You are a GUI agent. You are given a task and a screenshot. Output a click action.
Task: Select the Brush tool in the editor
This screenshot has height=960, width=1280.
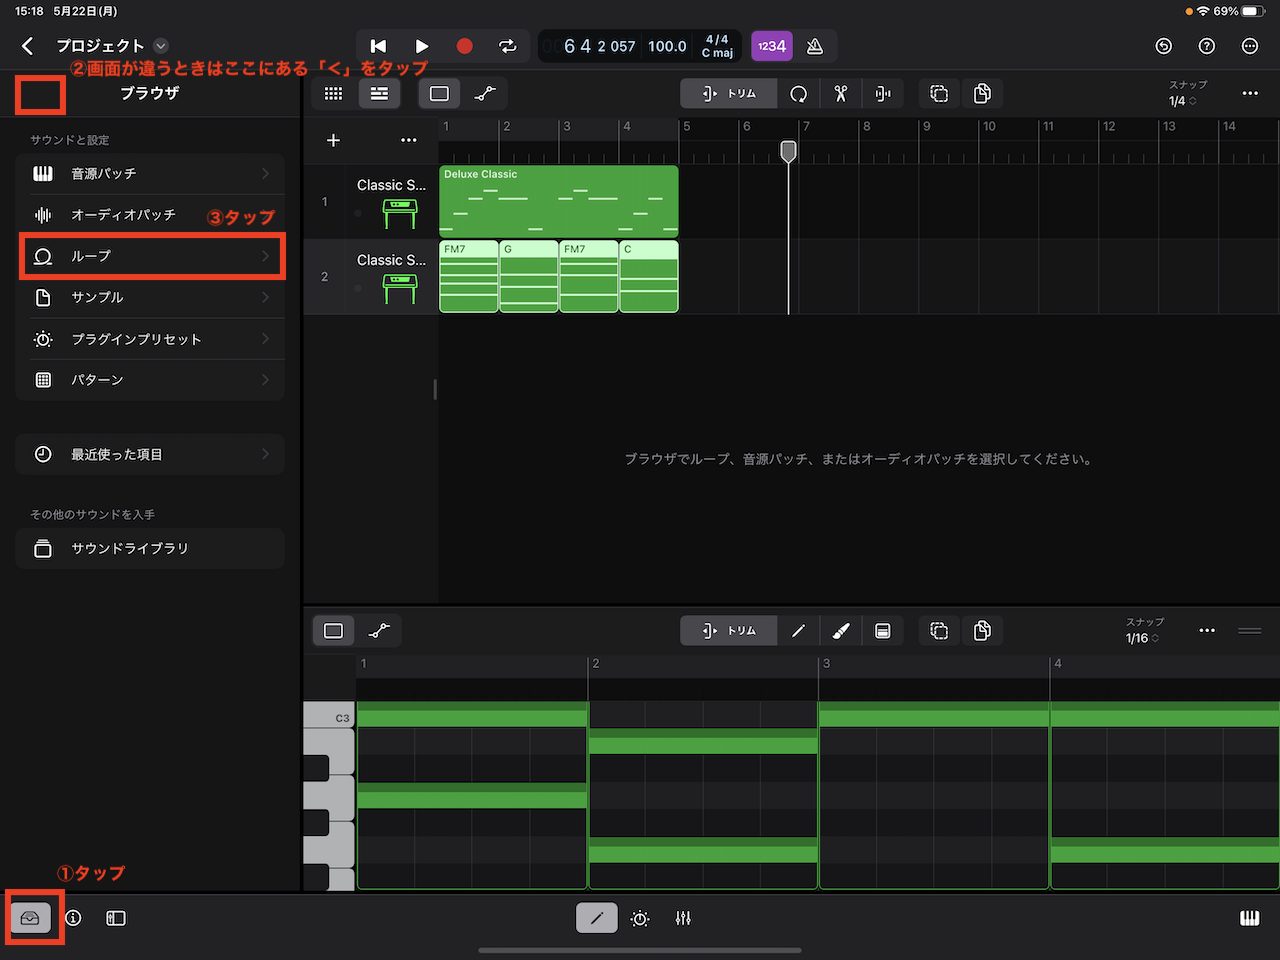(x=840, y=631)
